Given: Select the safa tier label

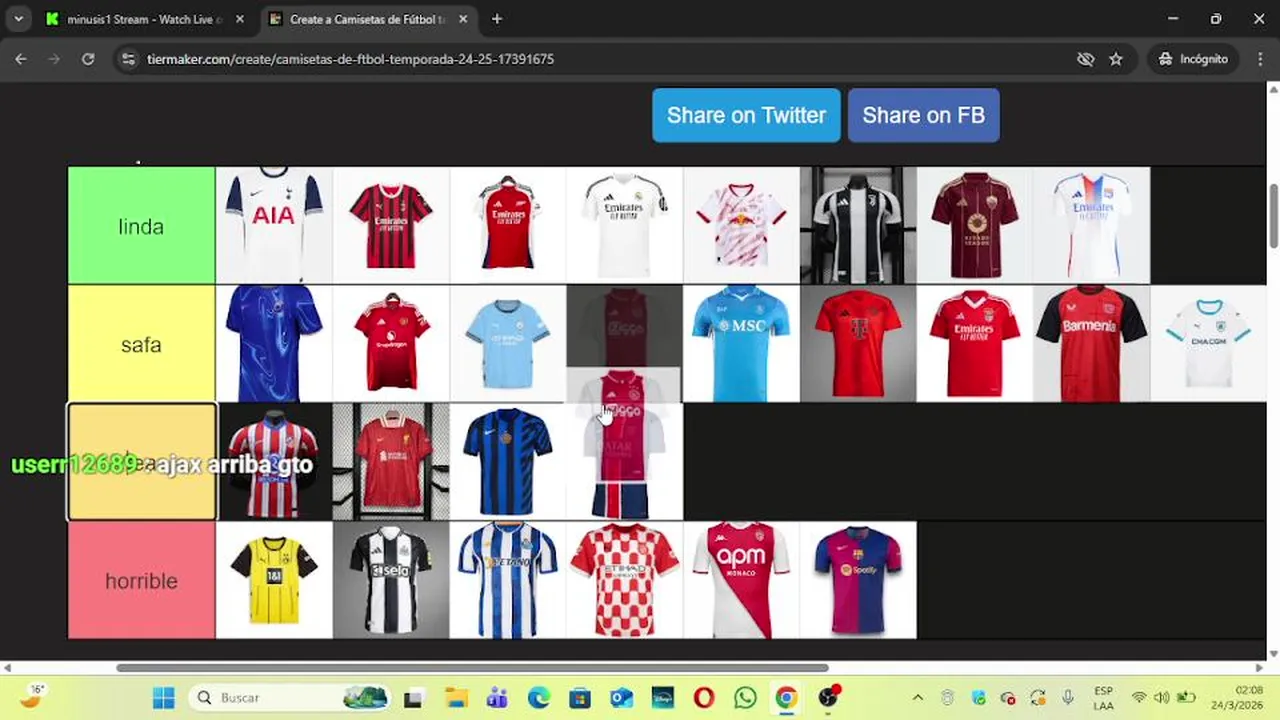Looking at the screenshot, I should [141, 344].
